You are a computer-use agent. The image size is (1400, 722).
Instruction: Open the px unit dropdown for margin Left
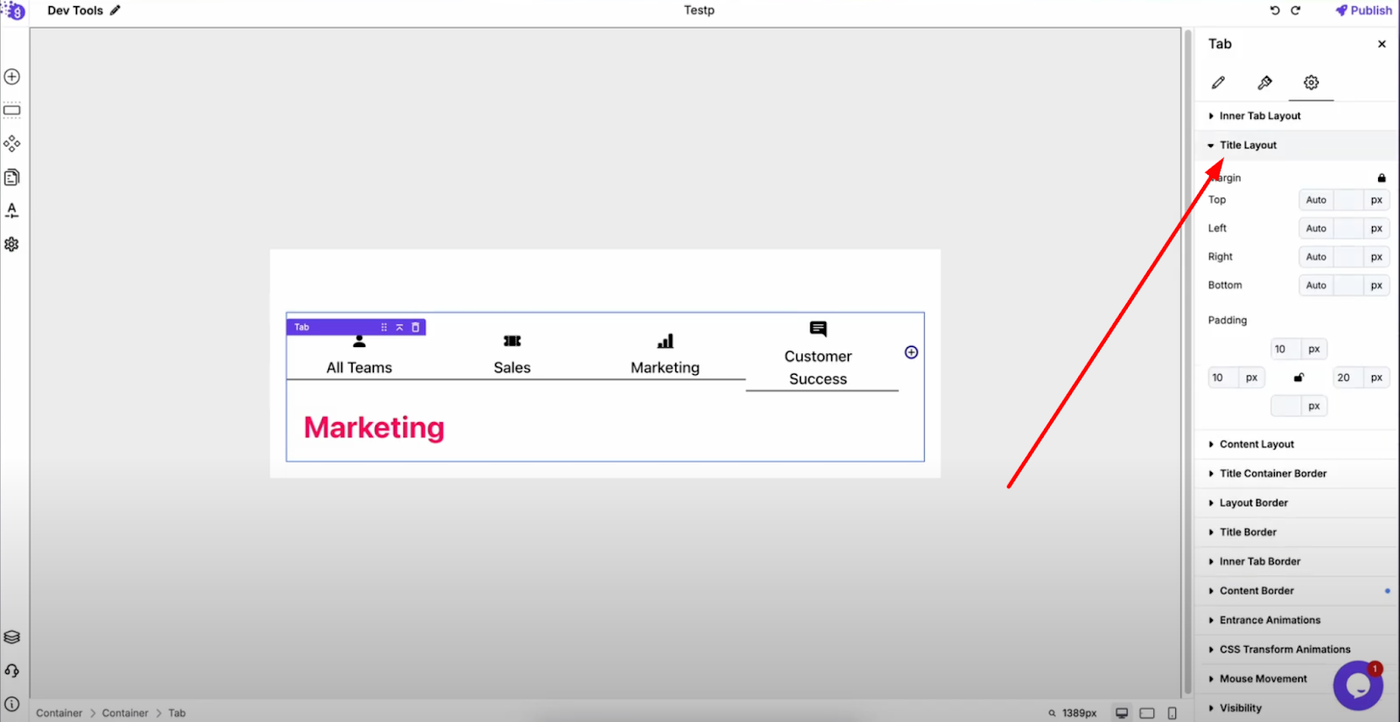1377,228
